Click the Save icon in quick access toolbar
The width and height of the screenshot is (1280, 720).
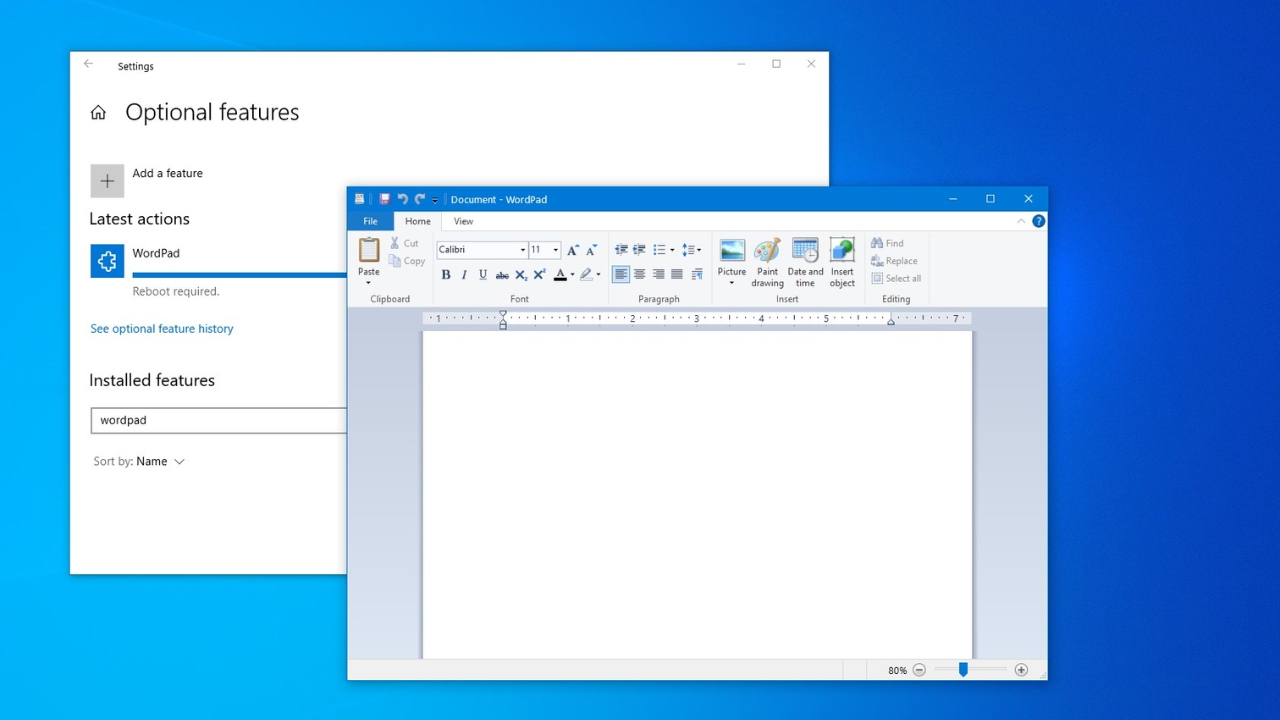click(384, 199)
